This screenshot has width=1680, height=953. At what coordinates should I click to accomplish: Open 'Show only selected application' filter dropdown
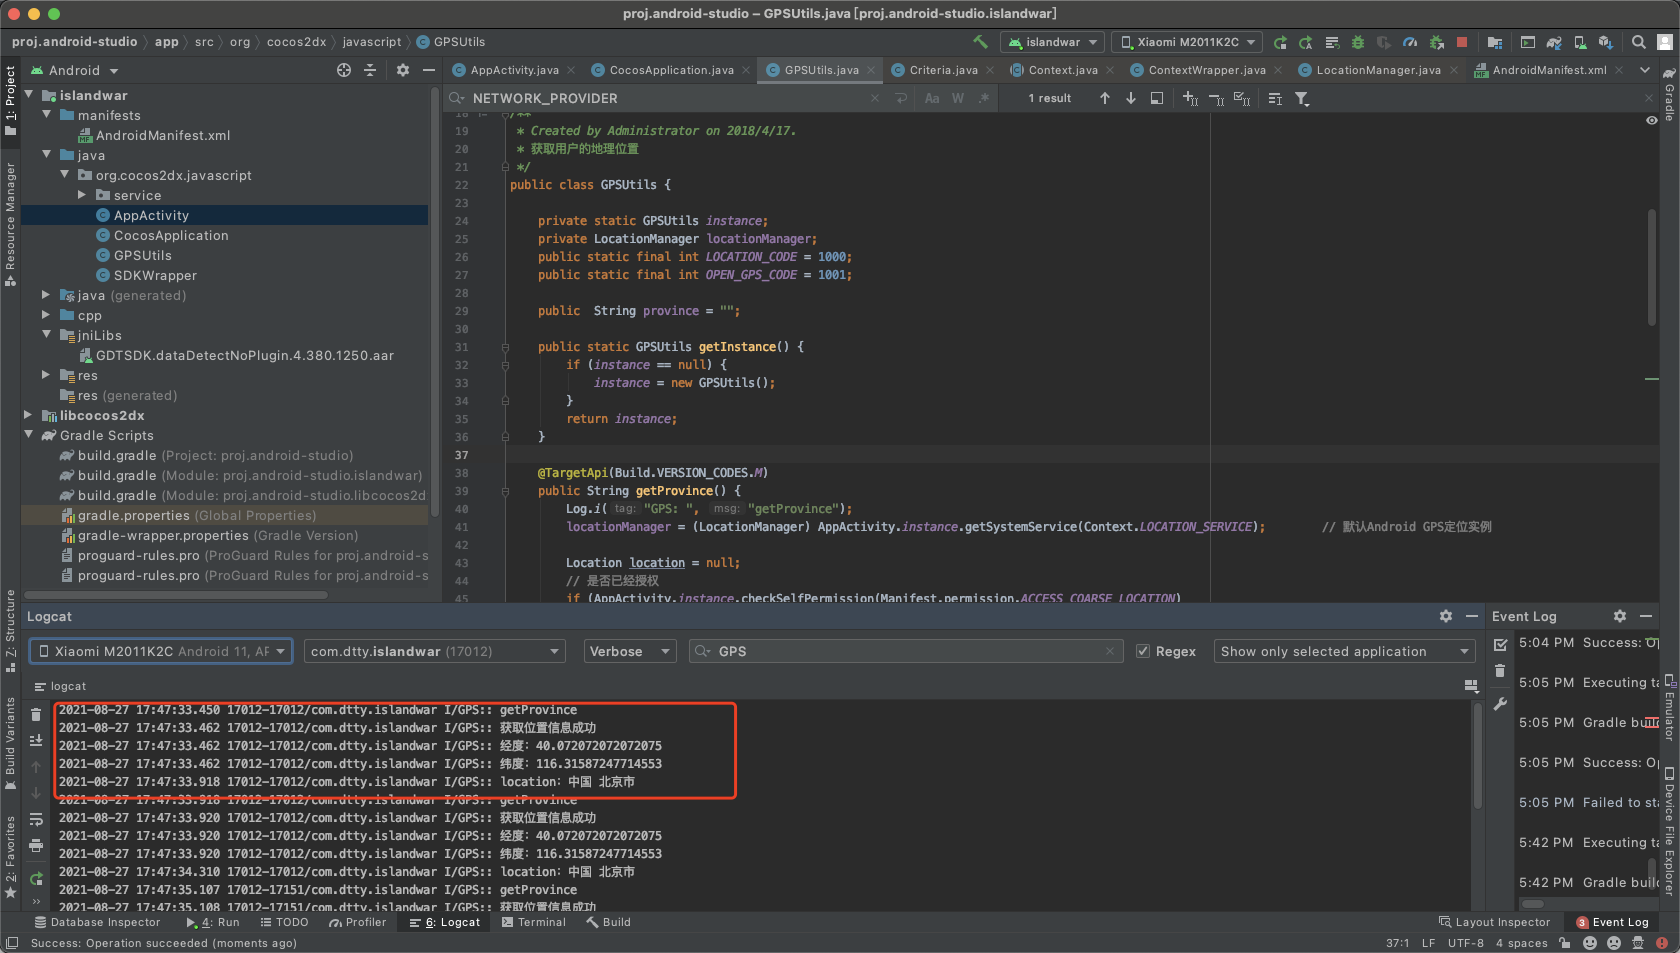click(1345, 651)
